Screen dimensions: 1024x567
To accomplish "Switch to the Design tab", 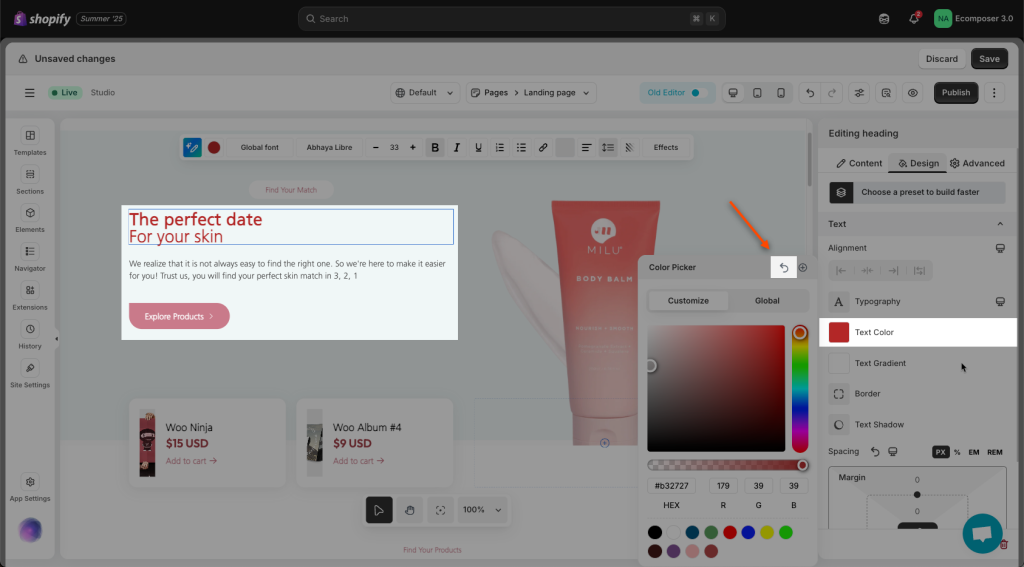I will coord(918,163).
